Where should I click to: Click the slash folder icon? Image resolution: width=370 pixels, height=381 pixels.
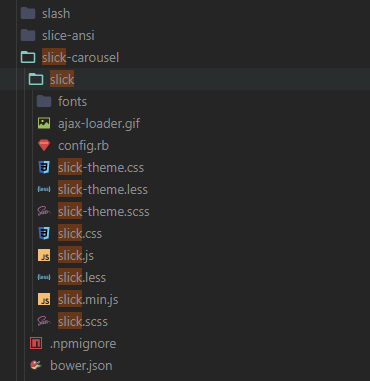(28, 13)
